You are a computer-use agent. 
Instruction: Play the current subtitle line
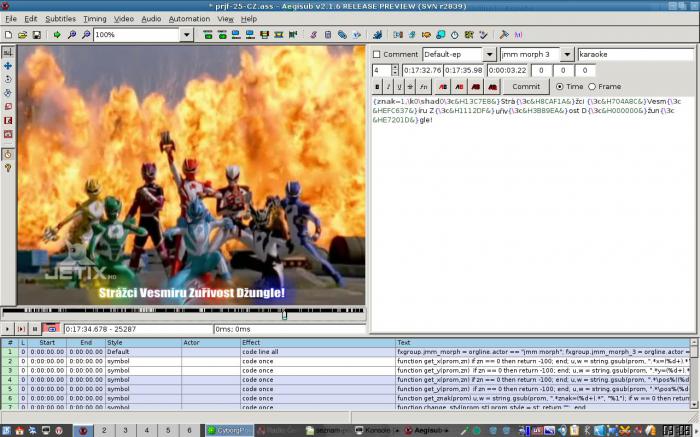coord(21,329)
